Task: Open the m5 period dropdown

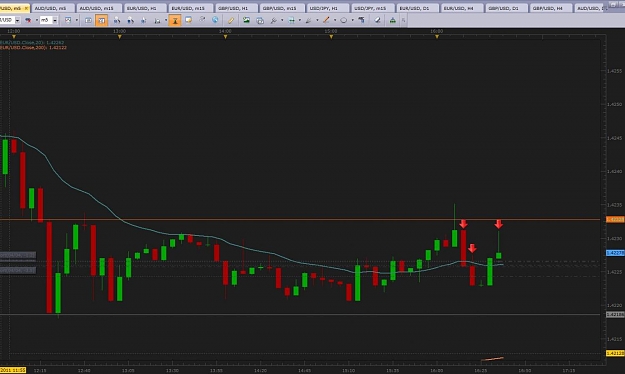Action: coord(55,20)
